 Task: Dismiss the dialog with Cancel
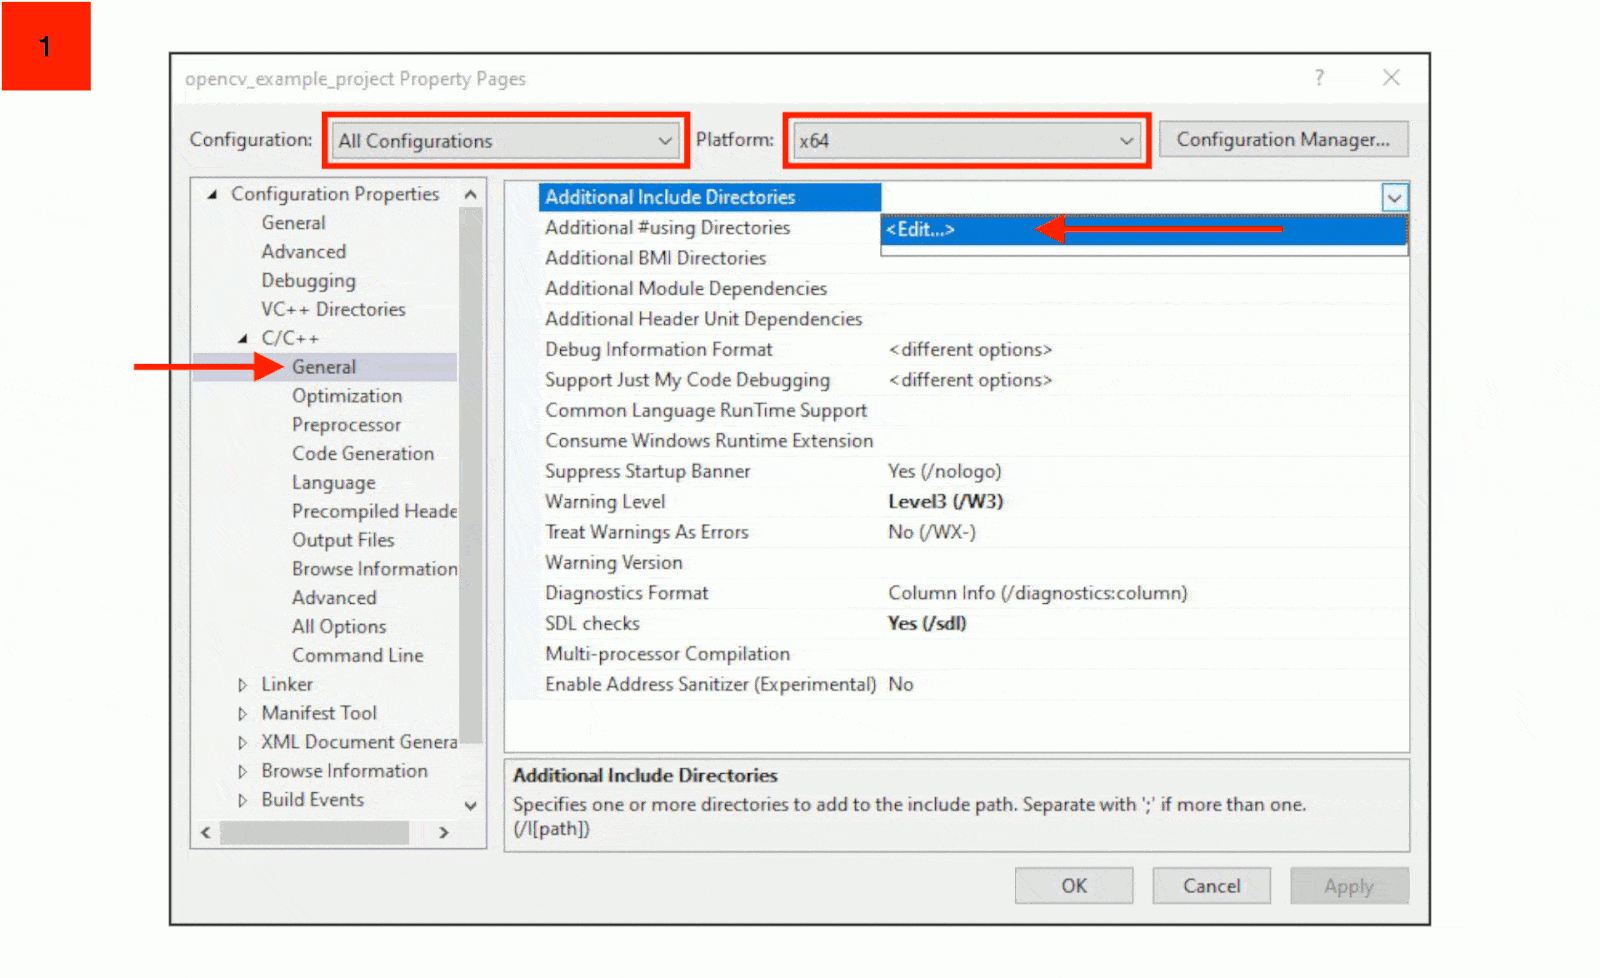pyautogui.click(x=1211, y=886)
